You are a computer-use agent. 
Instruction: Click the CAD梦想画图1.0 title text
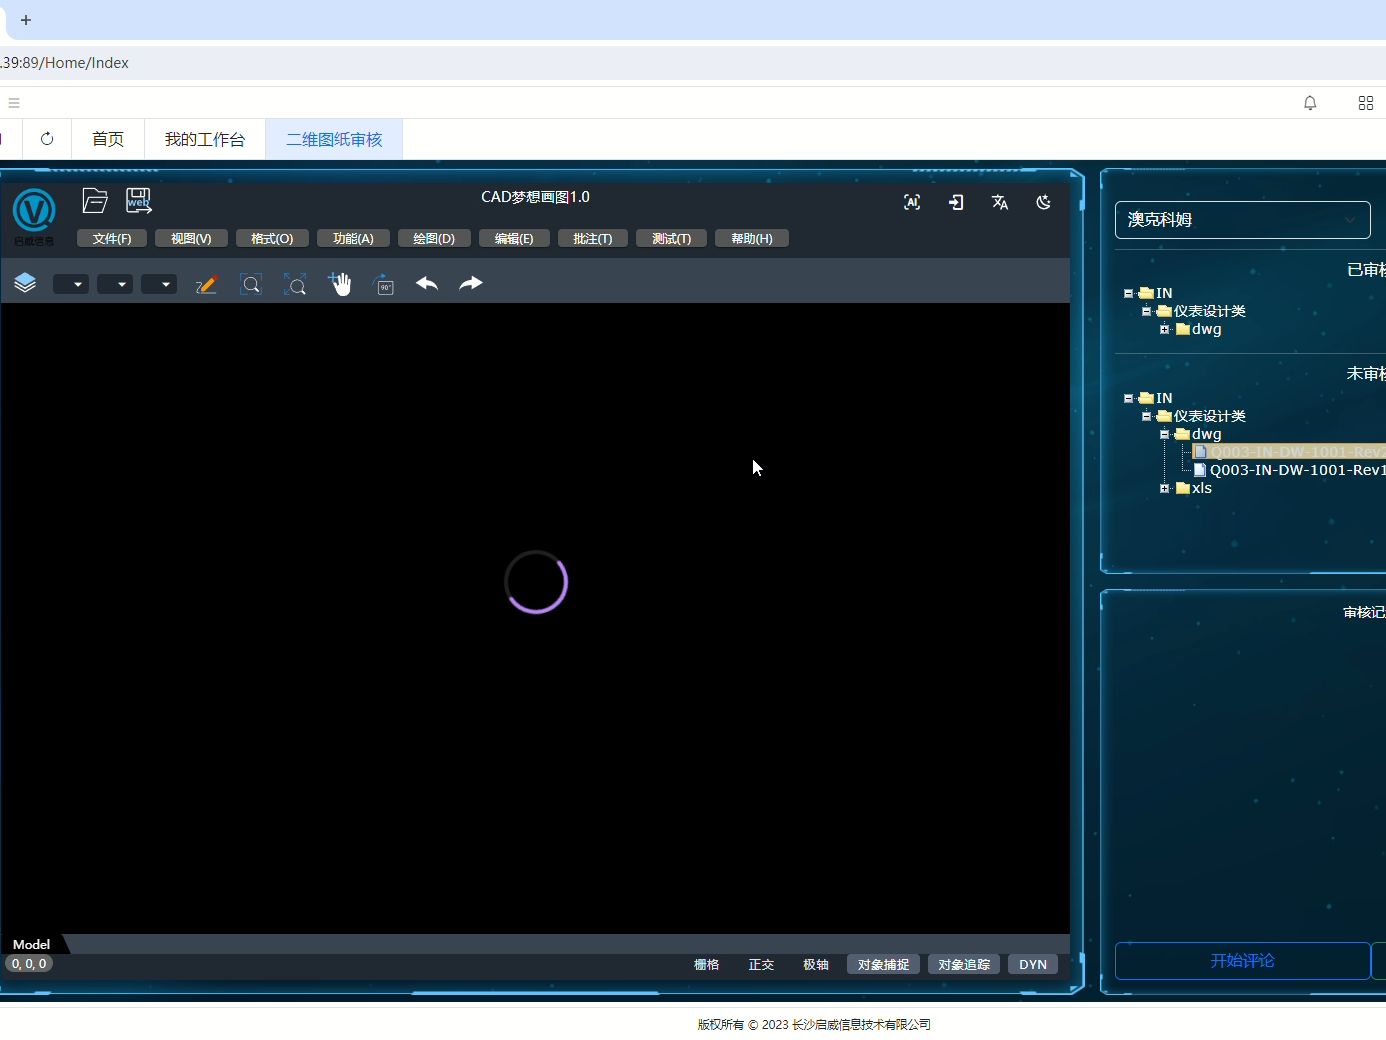[x=536, y=197]
